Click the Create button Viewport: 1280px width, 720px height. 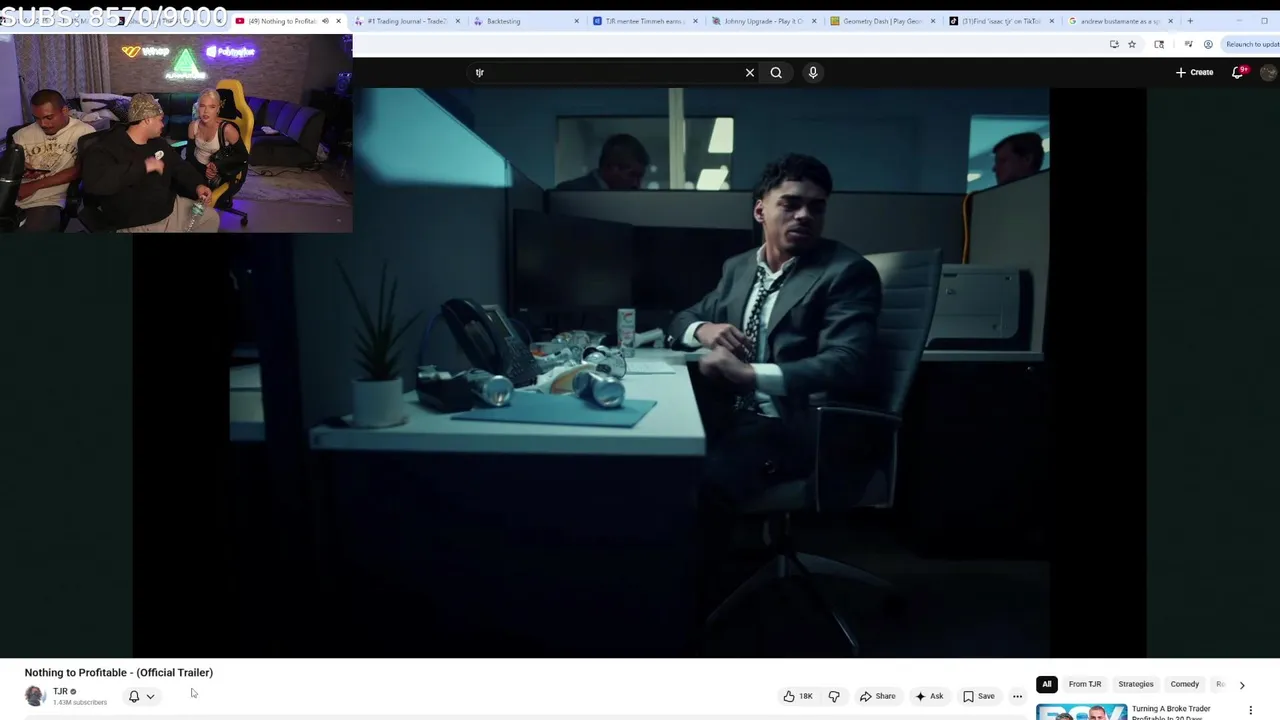(x=1194, y=72)
